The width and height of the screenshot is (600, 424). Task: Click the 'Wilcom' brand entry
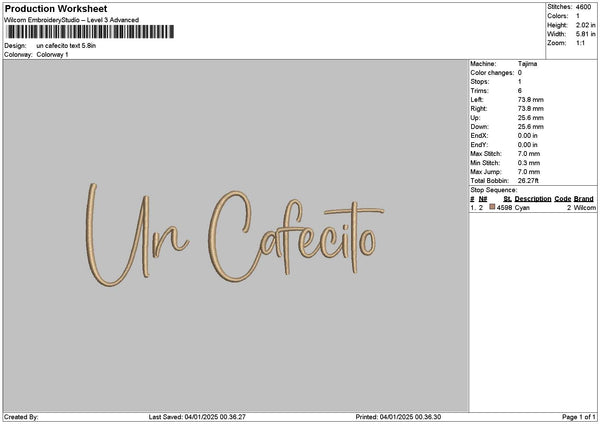tap(584, 207)
